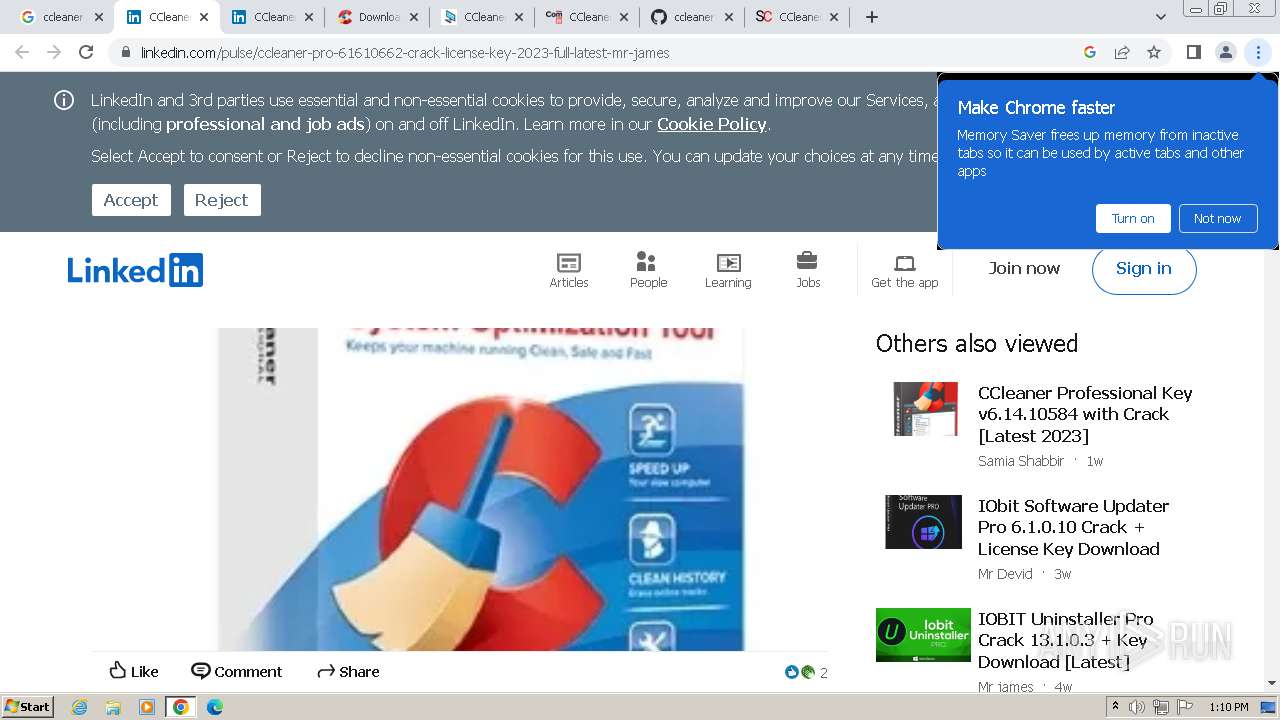1280x720 pixels.
Task: Open media player from taskbar
Action: 147,707
